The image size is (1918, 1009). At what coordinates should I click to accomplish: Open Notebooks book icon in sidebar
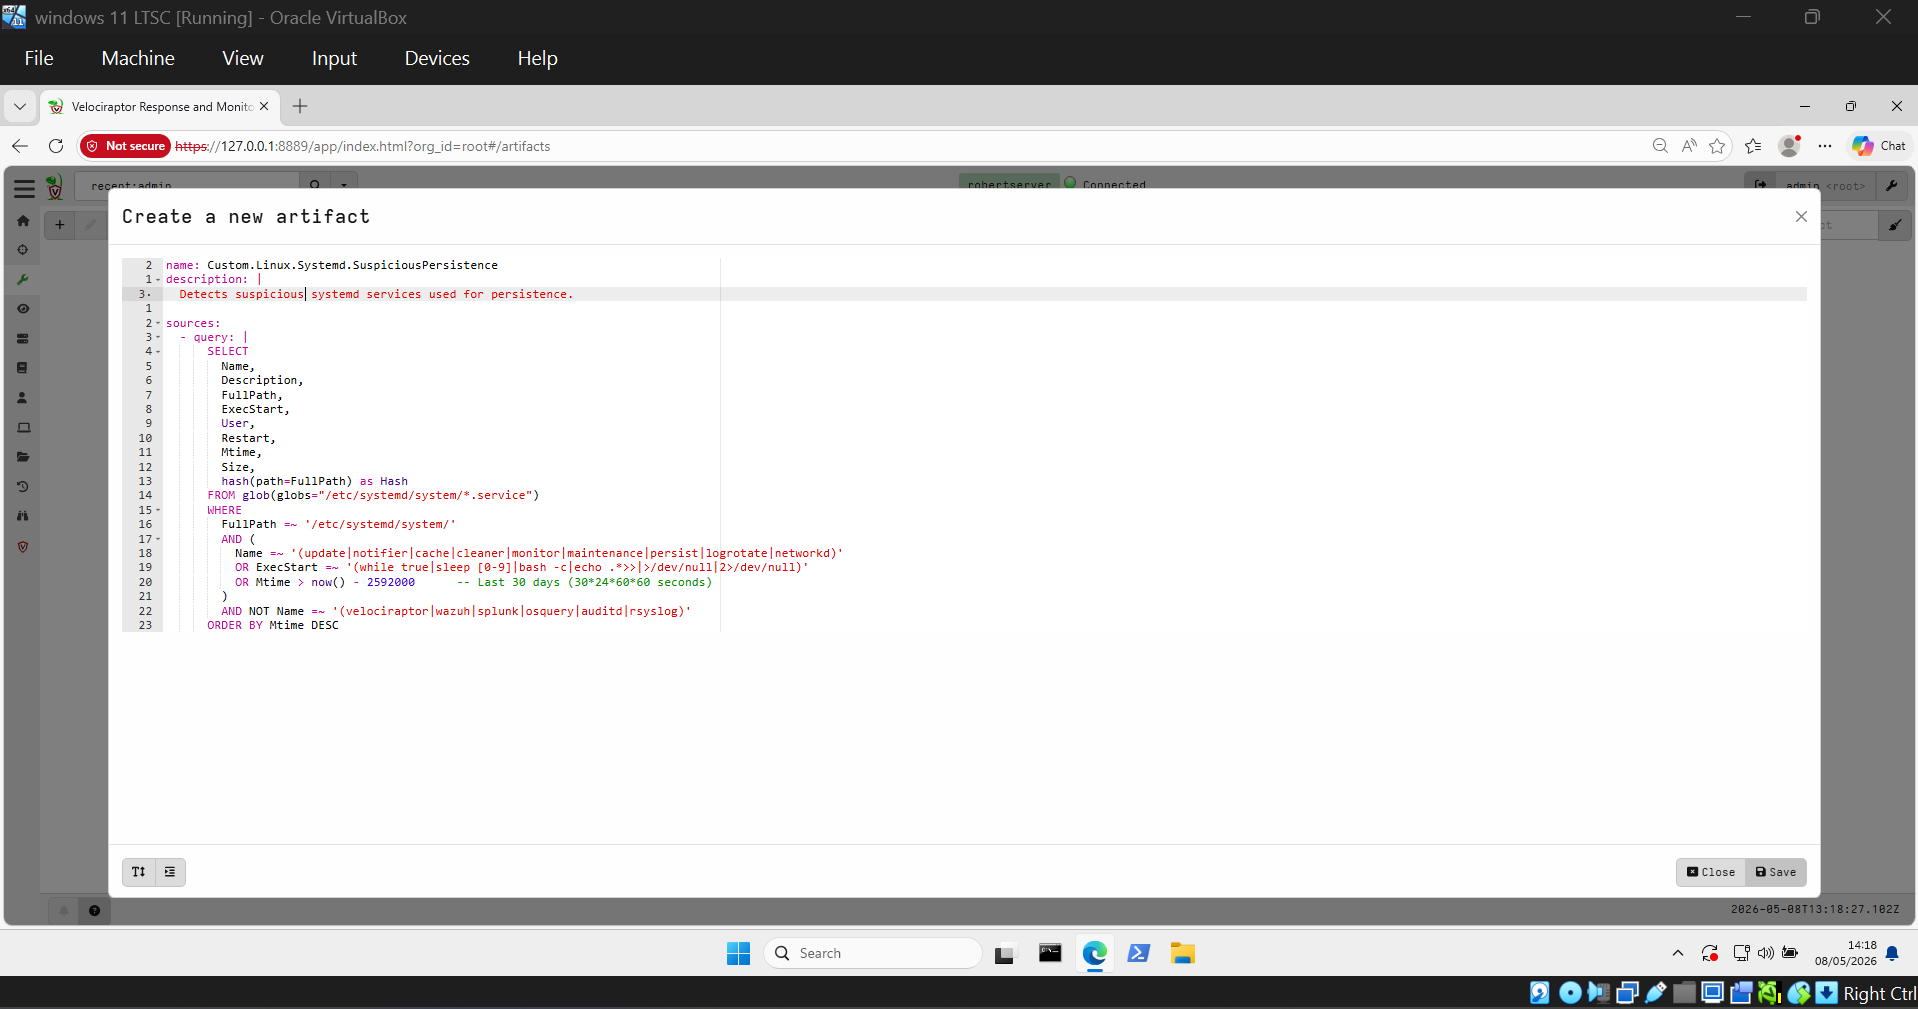pos(23,368)
